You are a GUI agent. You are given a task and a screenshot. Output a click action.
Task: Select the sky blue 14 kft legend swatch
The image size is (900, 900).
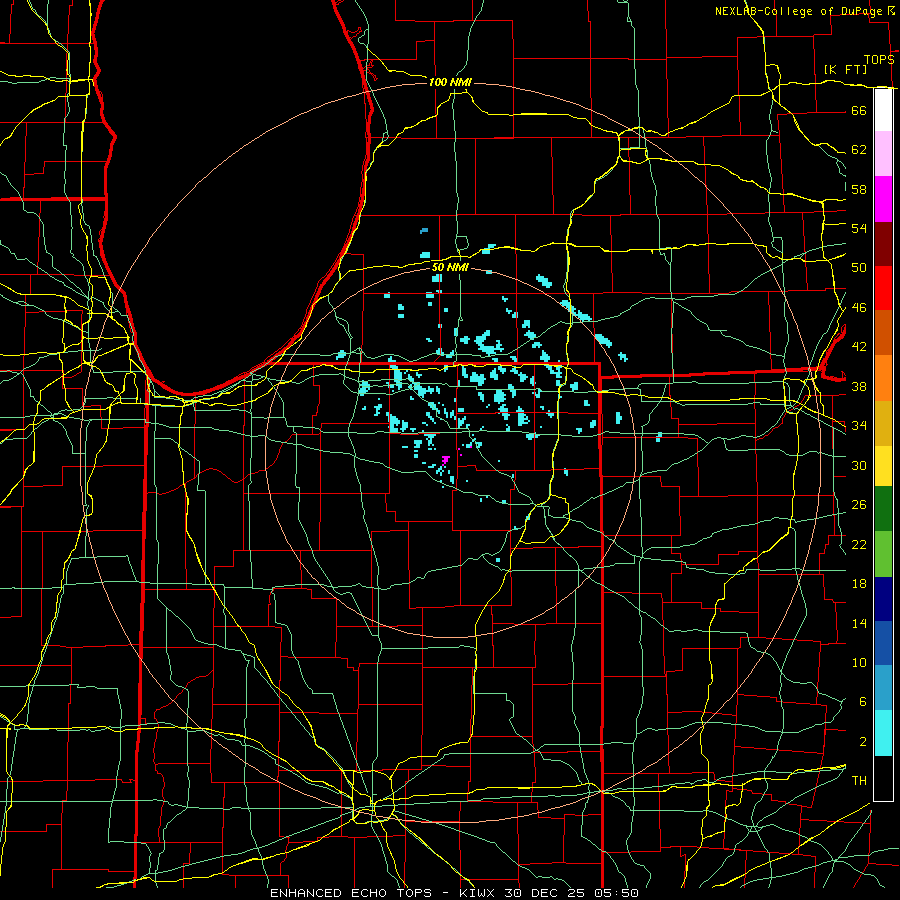point(883,688)
